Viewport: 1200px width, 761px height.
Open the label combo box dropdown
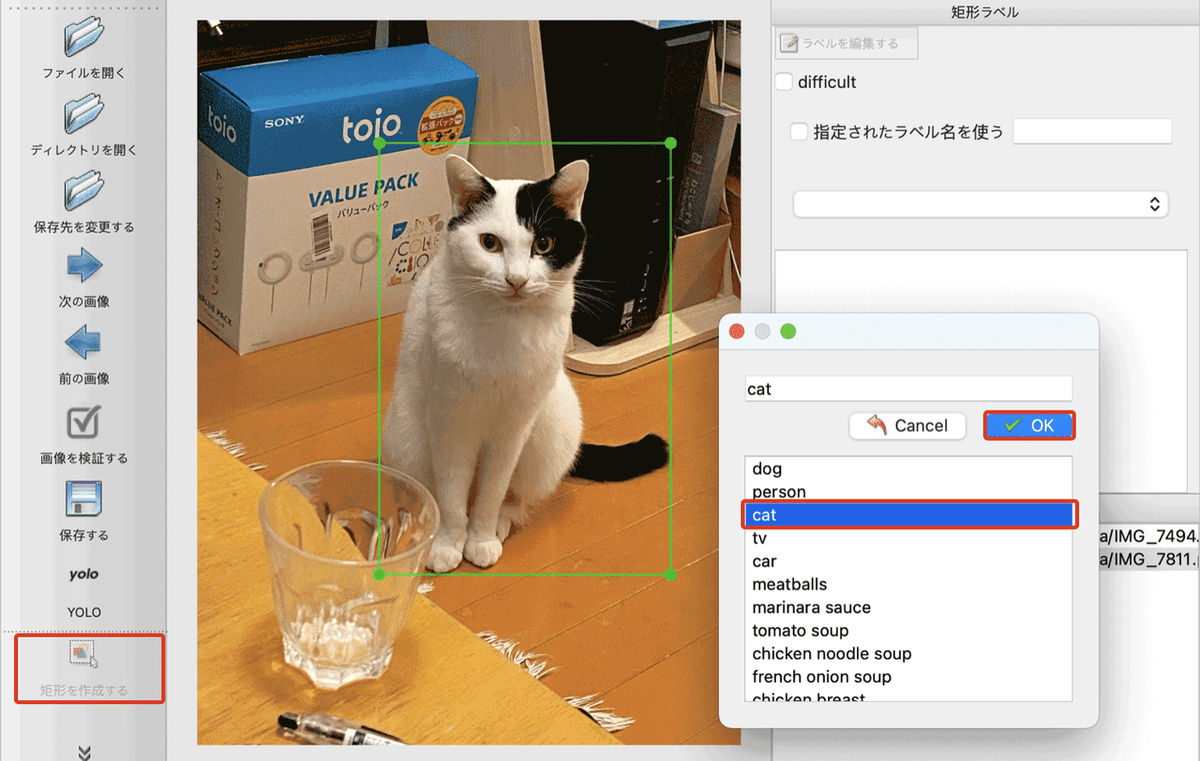point(978,203)
